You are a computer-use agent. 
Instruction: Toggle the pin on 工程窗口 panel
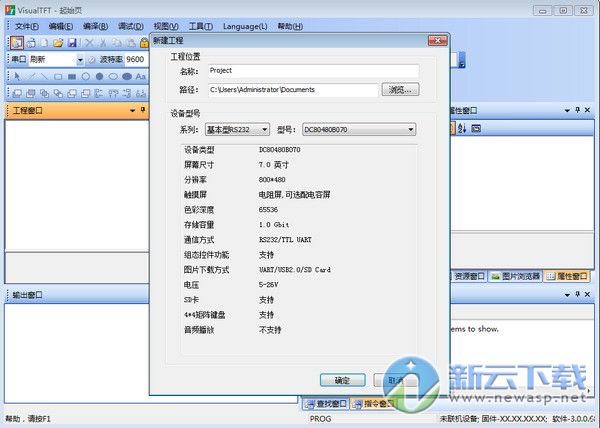pos(143,110)
